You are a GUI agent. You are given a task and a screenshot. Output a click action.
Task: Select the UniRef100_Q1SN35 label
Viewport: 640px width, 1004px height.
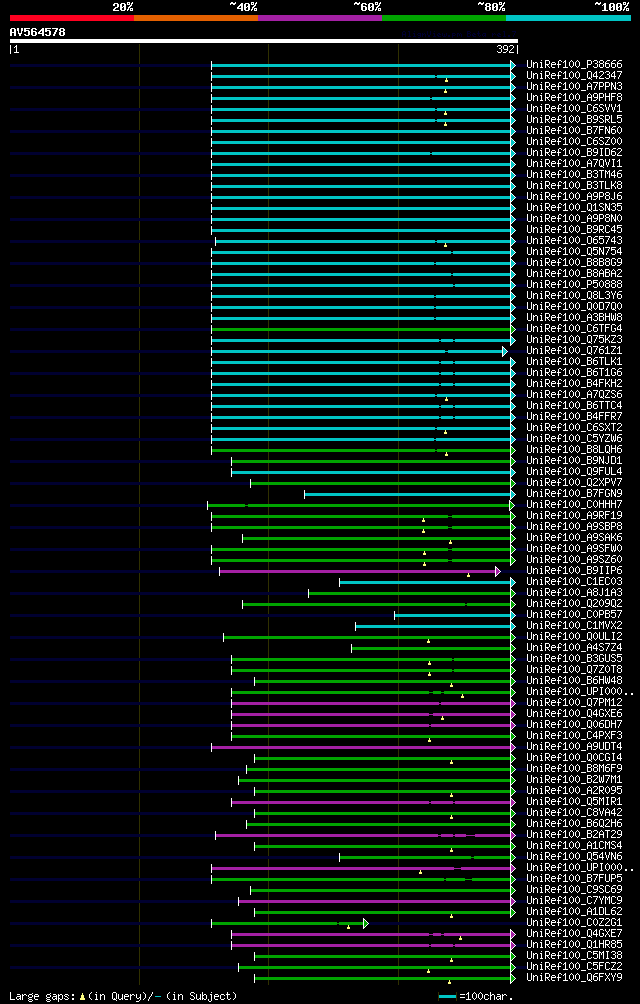(574, 207)
